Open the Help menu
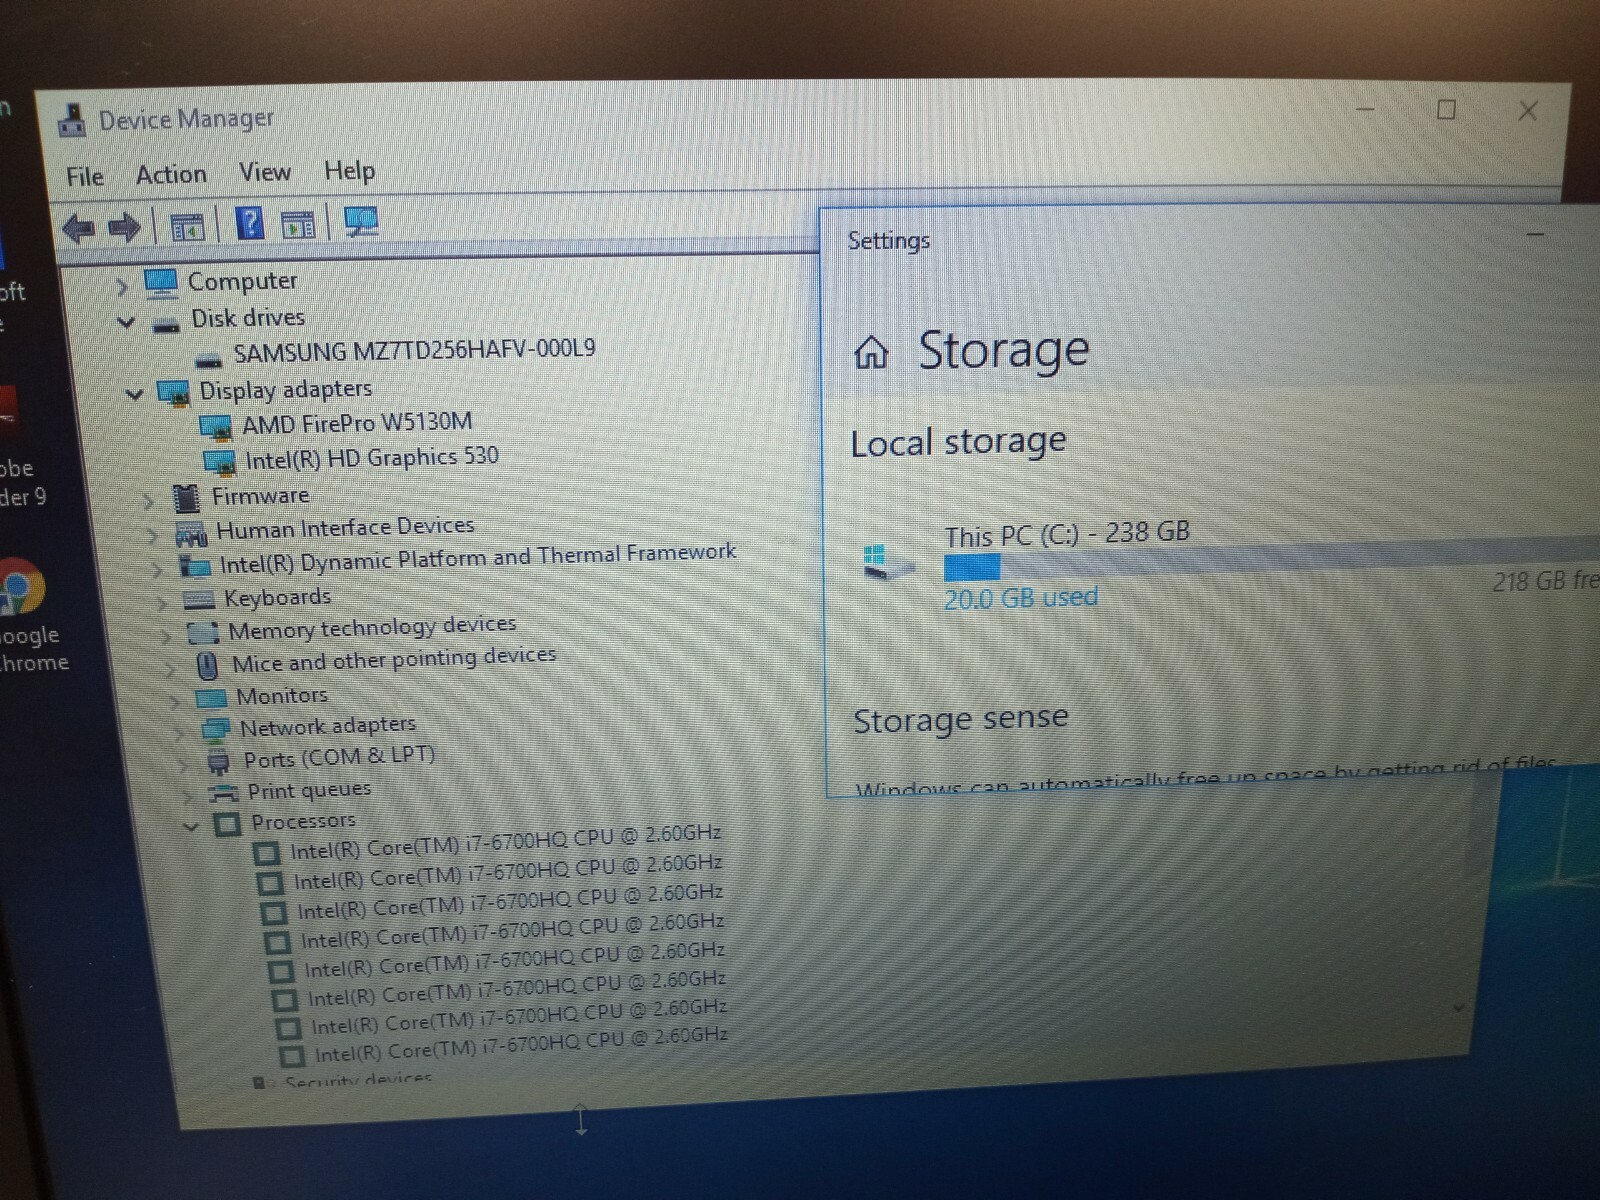 349,170
